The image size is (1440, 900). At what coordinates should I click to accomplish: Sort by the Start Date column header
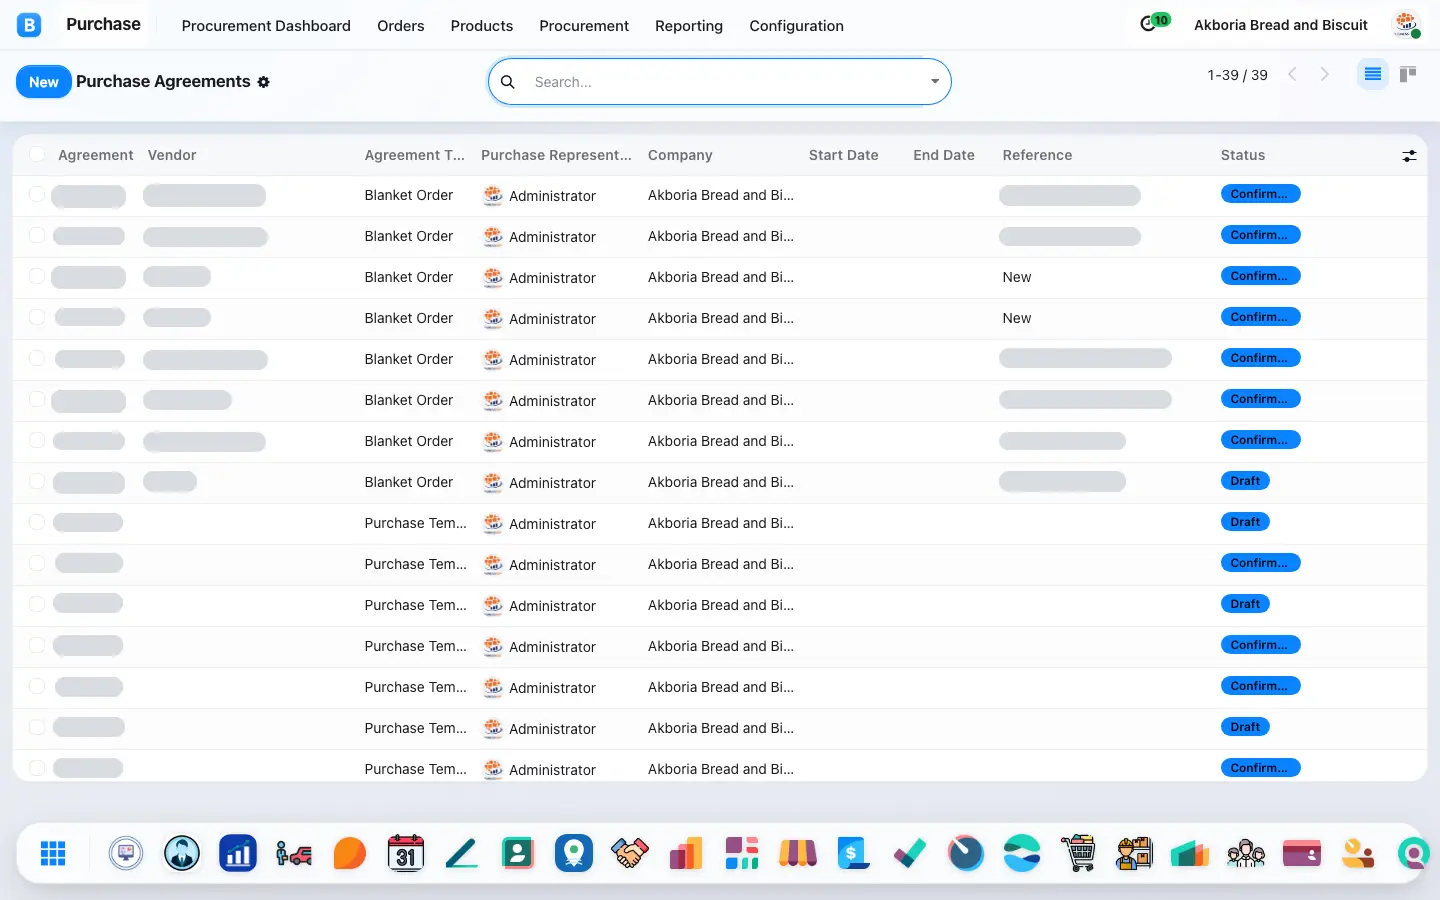844,155
